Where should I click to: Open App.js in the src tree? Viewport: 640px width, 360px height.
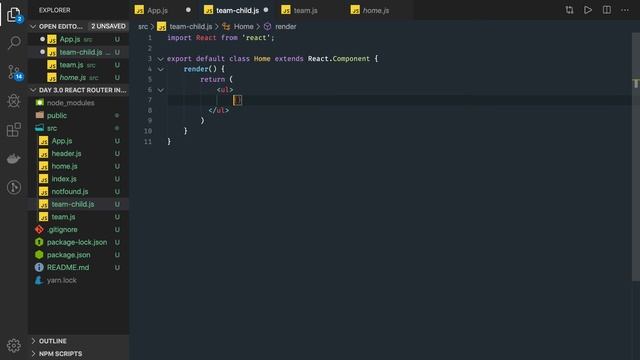[x=78, y=141]
